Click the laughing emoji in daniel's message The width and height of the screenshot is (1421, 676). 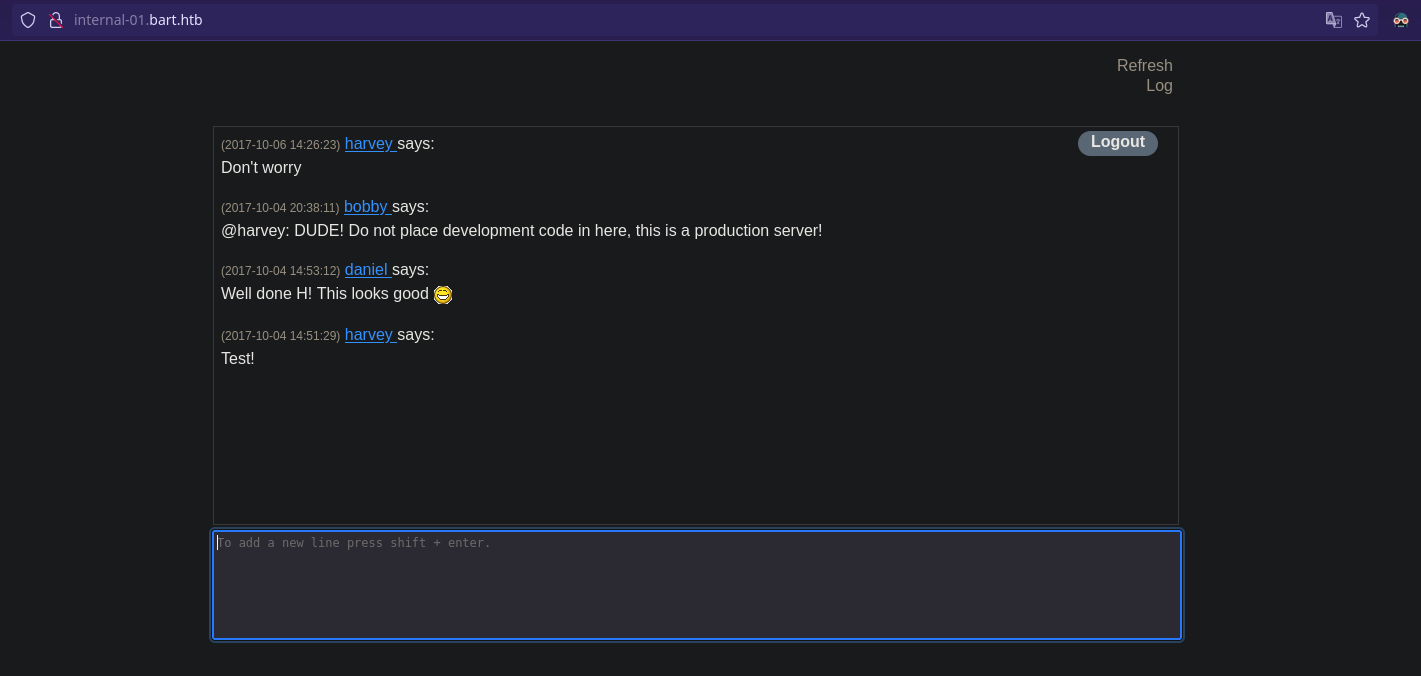click(443, 295)
